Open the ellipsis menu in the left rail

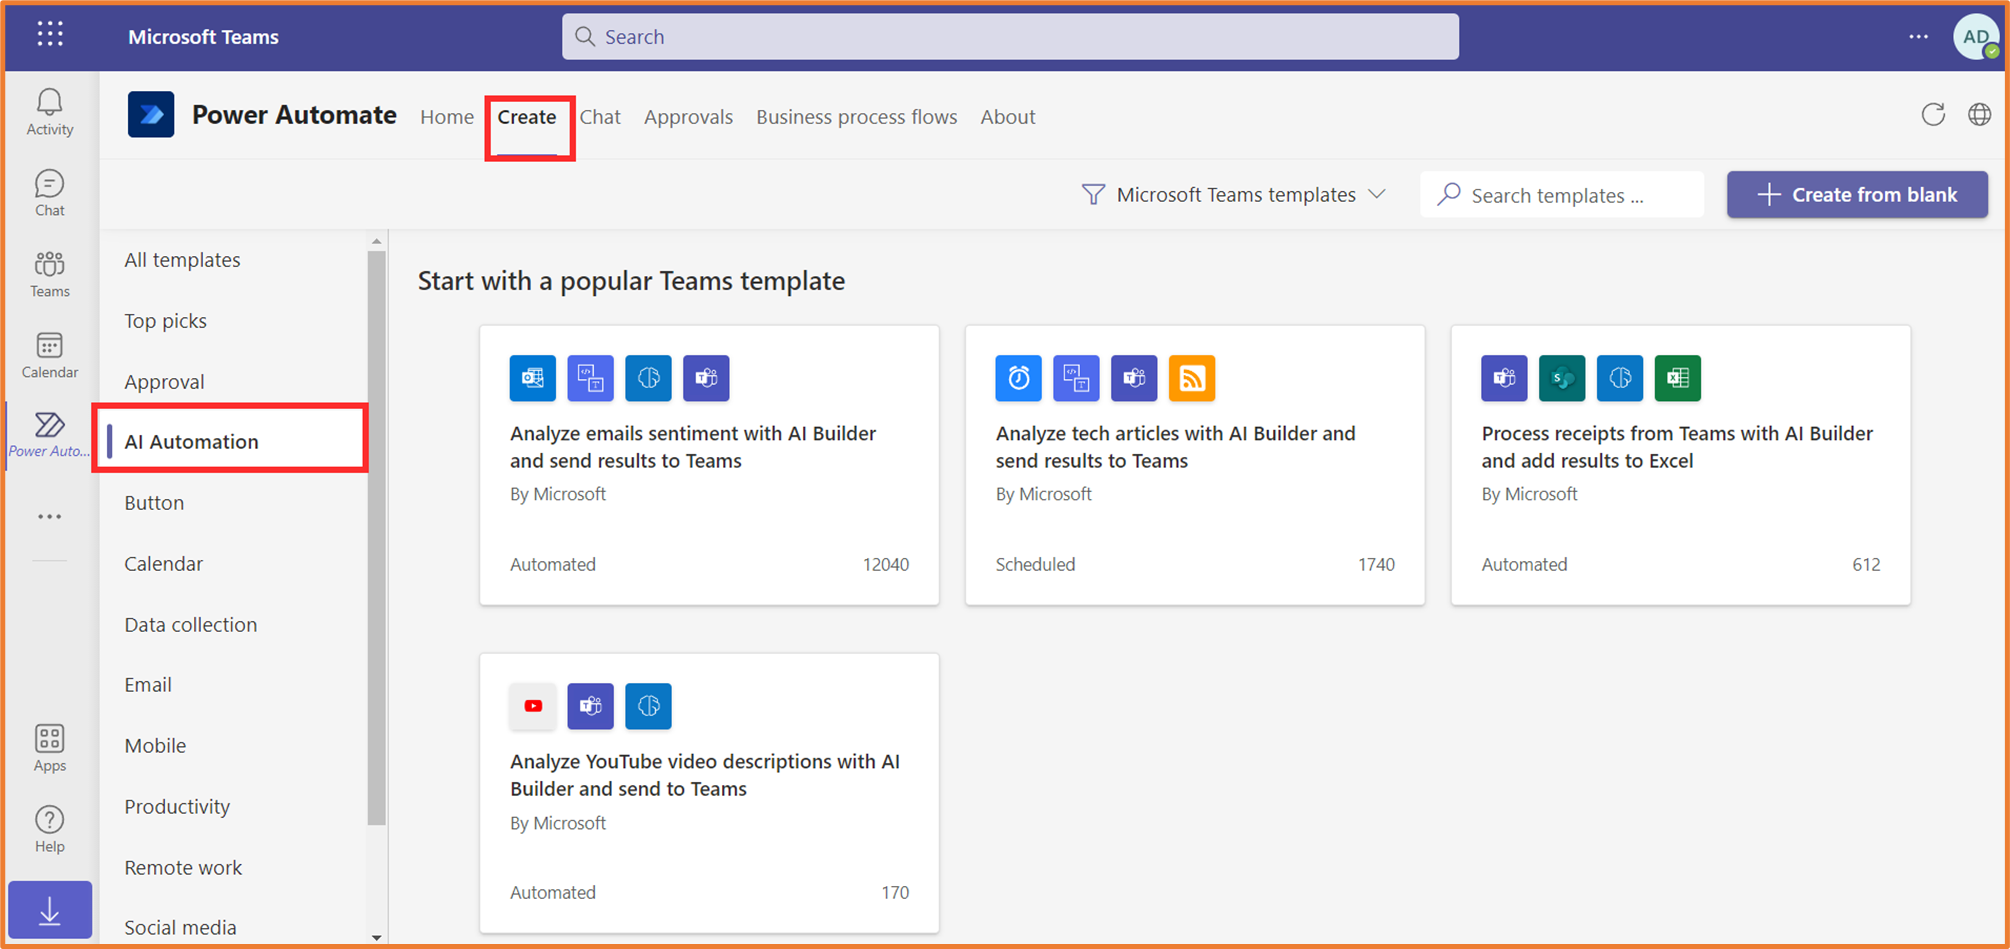[x=48, y=515]
